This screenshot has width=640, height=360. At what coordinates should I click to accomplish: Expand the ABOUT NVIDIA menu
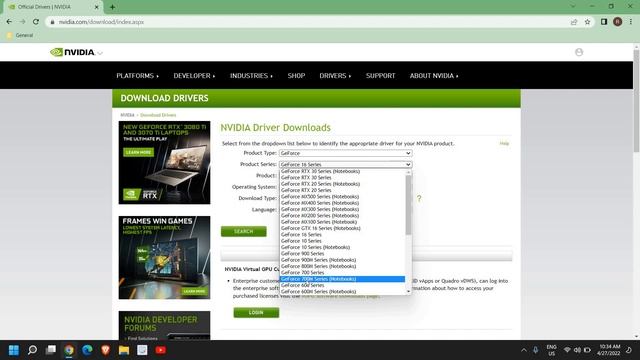(434, 76)
